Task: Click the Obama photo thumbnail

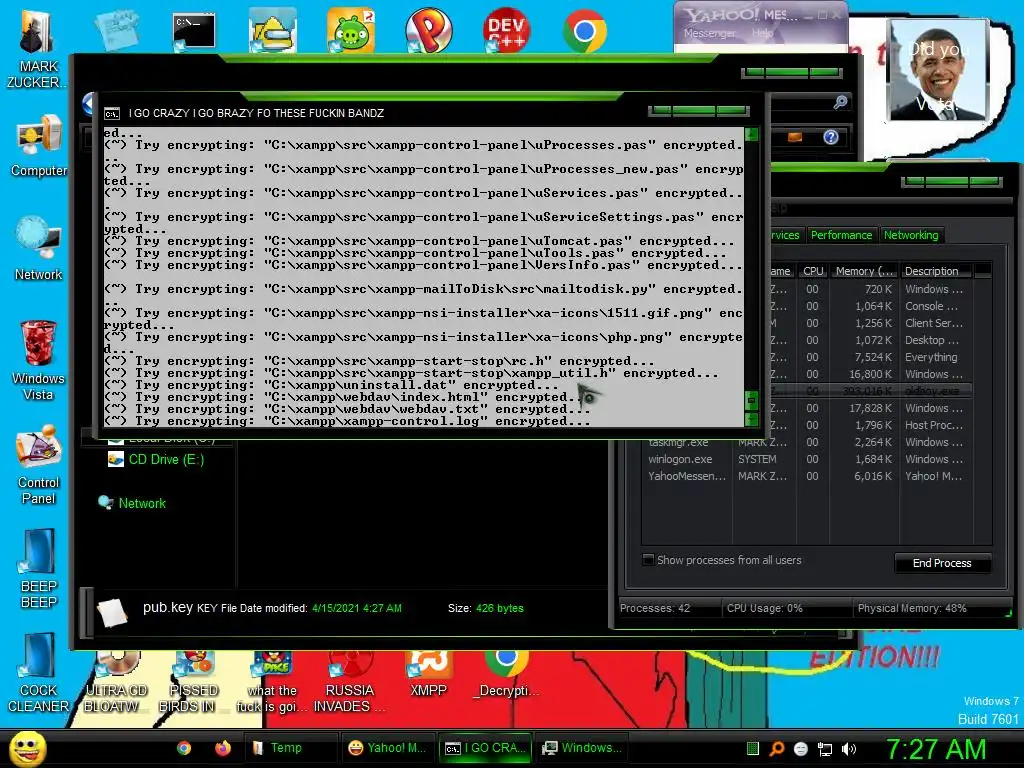Action: coord(938,69)
